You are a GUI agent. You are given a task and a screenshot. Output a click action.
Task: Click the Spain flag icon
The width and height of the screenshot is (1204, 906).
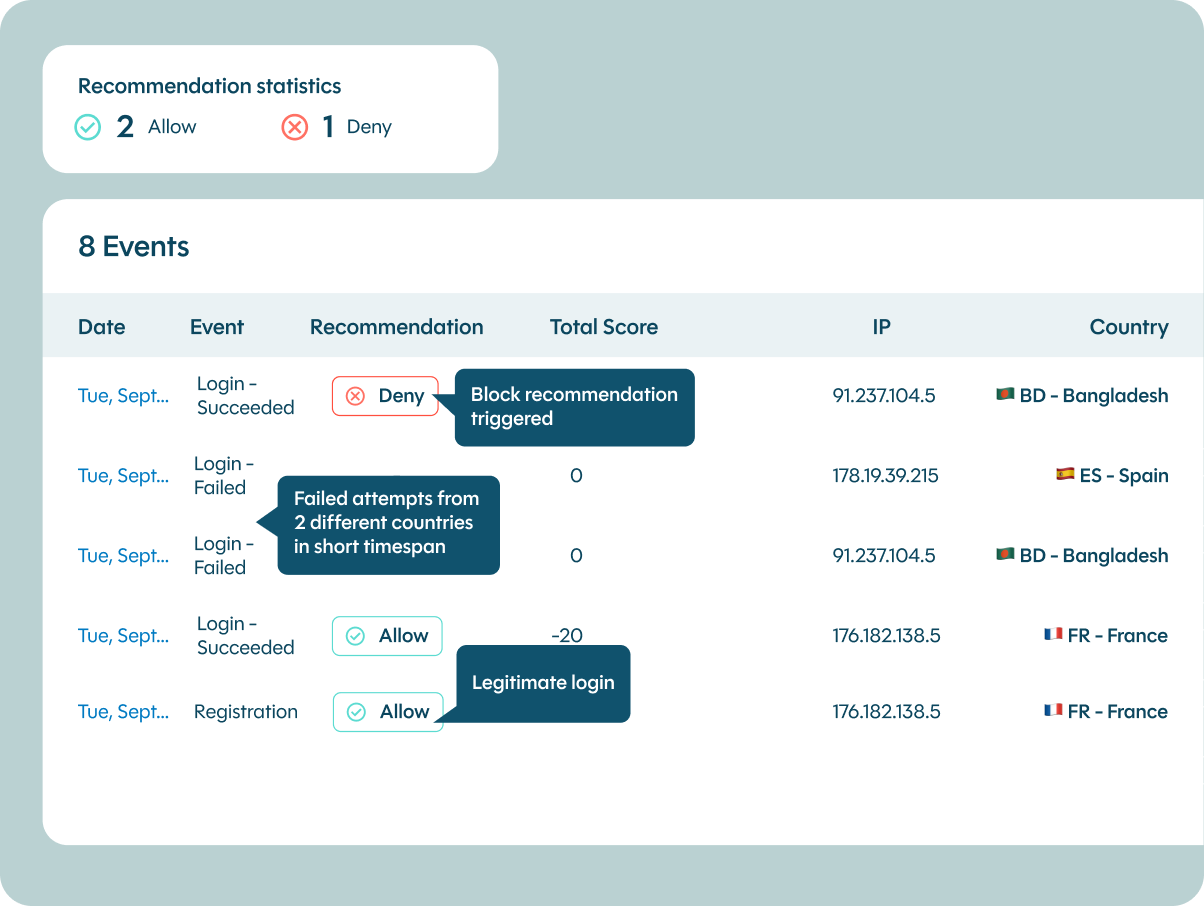1065,475
